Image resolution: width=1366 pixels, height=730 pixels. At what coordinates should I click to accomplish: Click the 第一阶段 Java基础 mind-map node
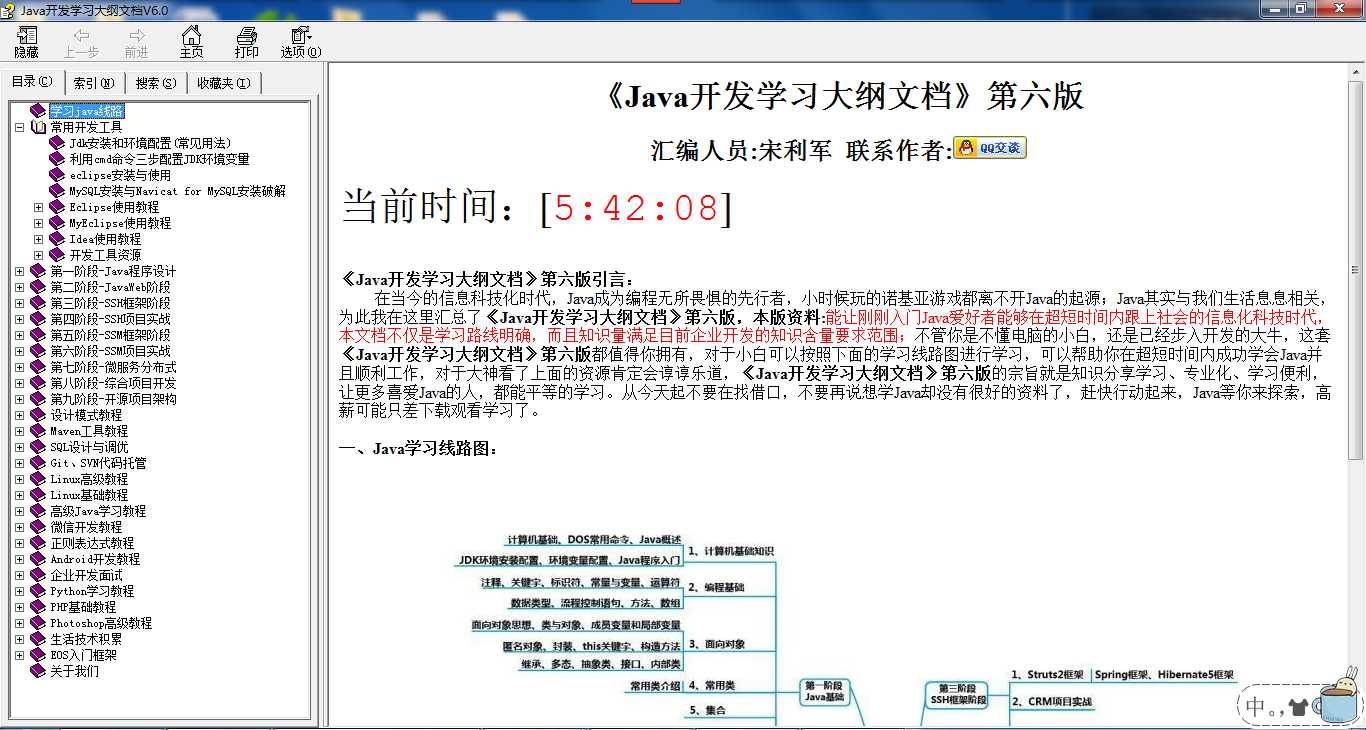[x=825, y=691]
